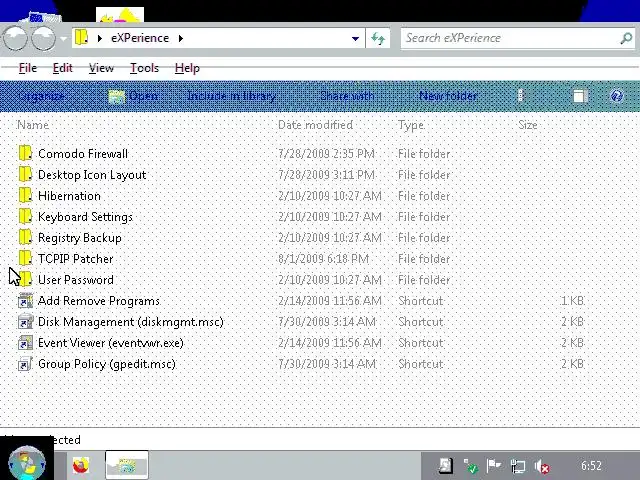Image resolution: width=640 pixels, height=480 pixels.
Task: Click the 'User Password' folder name
Action: pos(76,280)
